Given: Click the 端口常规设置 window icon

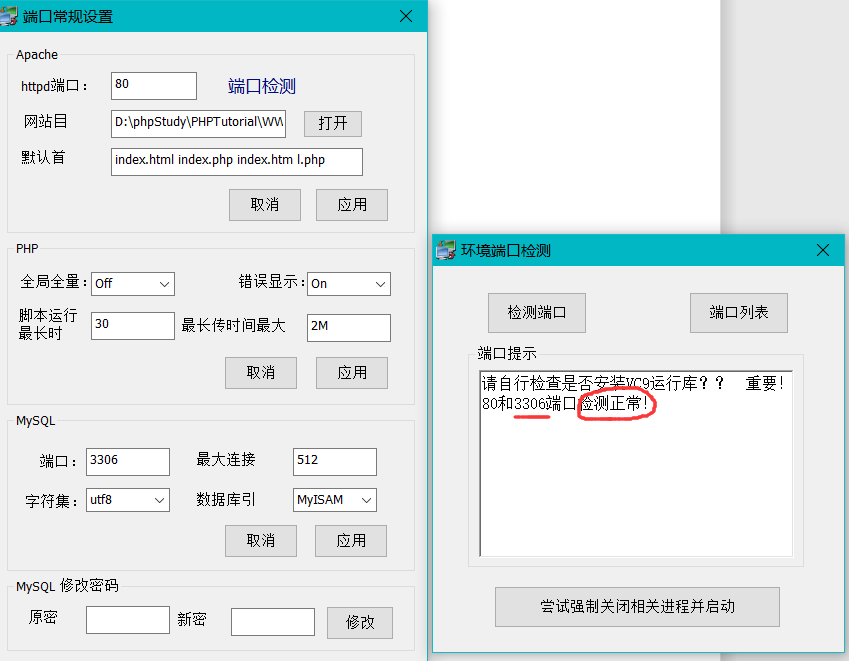Looking at the screenshot, I should pos(16,16).
